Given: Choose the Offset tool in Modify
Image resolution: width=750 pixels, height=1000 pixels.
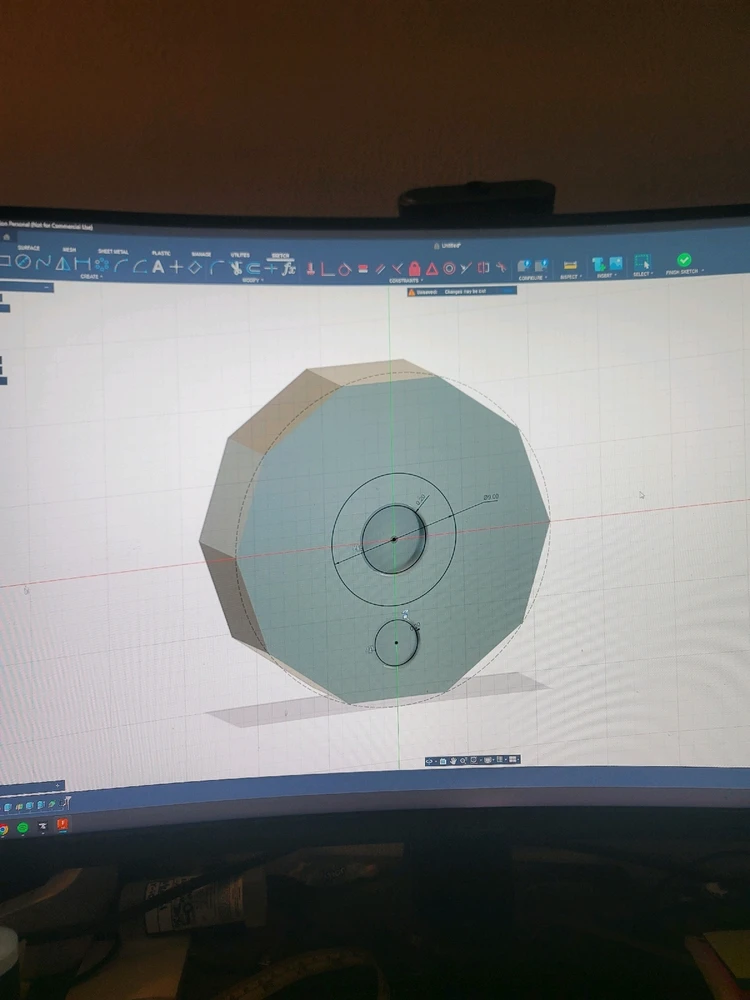Looking at the screenshot, I should click(254, 267).
